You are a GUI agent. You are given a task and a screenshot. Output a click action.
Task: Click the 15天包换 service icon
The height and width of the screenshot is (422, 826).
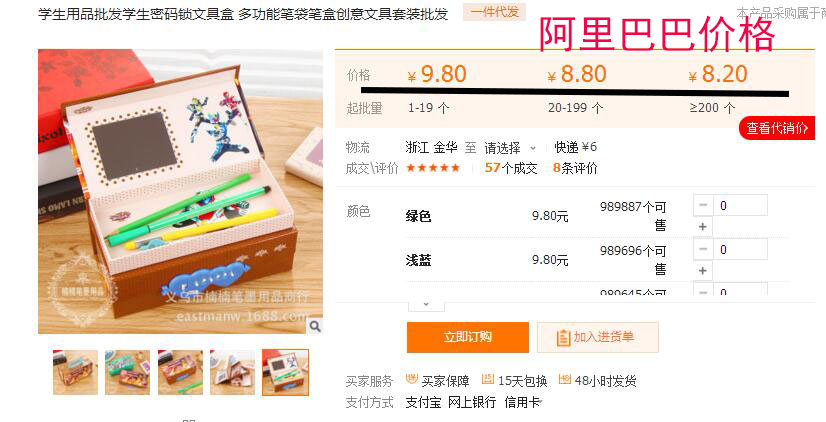[x=488, y=379]
